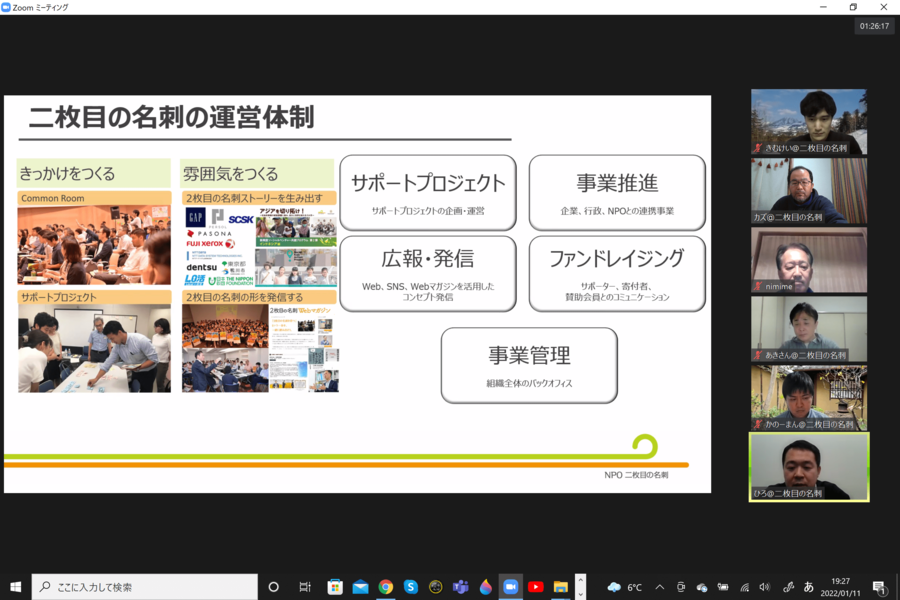Click the taskbar search input box
Viewport: 900px width, 600px height.
145,587
